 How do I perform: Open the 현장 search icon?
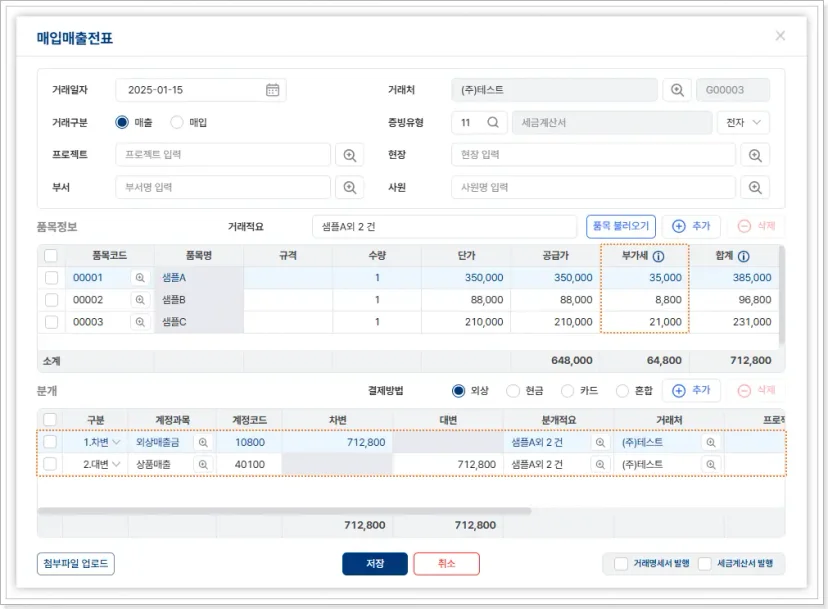coord(755,155)
